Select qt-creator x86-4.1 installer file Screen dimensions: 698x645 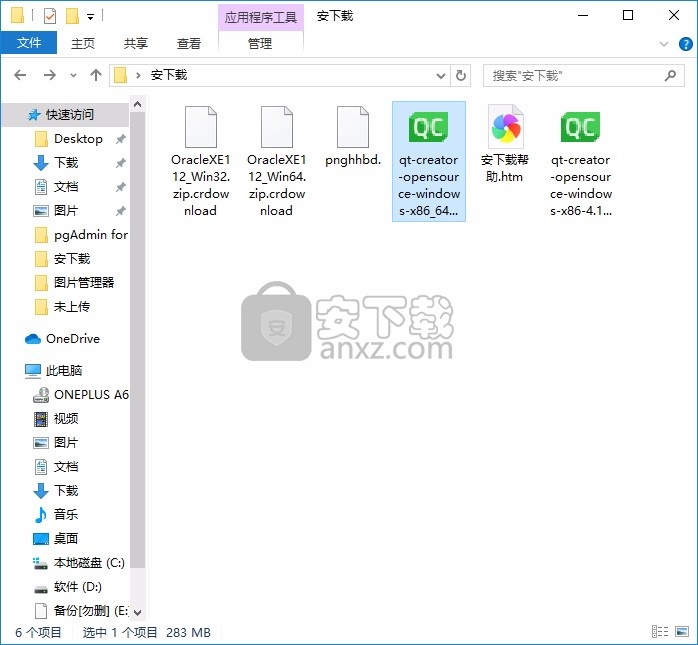(580, 161)
